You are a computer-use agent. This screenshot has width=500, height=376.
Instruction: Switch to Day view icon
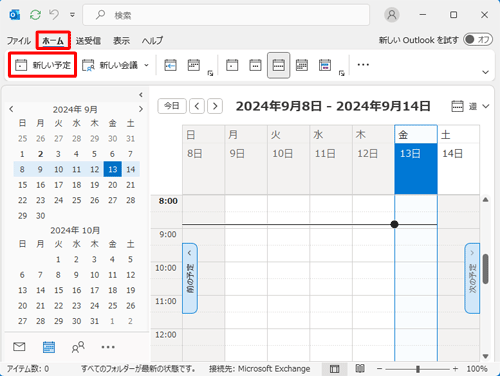232,65
